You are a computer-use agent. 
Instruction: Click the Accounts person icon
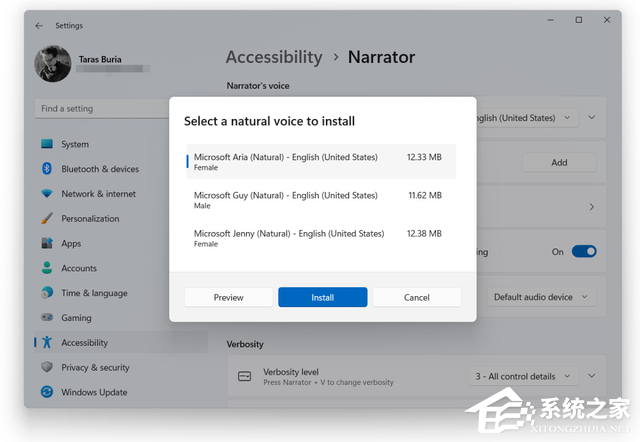coord(46,268)
